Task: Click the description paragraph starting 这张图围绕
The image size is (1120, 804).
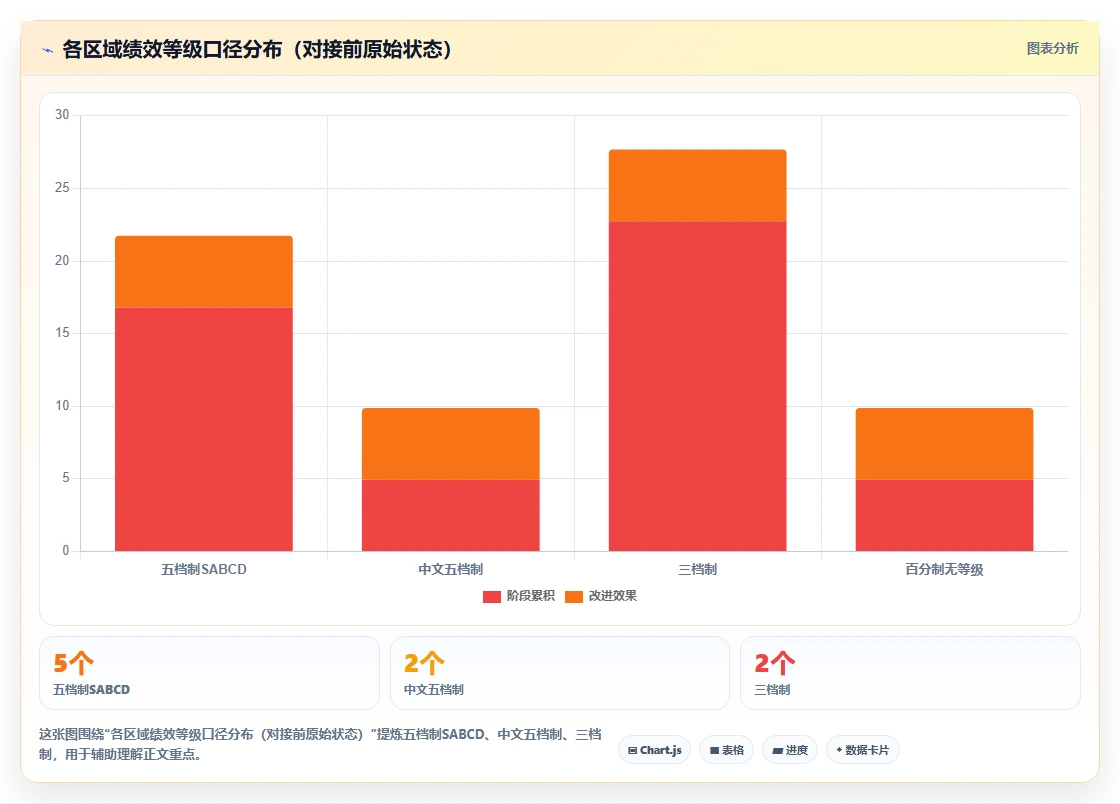Action: click(x=321, y=744)
